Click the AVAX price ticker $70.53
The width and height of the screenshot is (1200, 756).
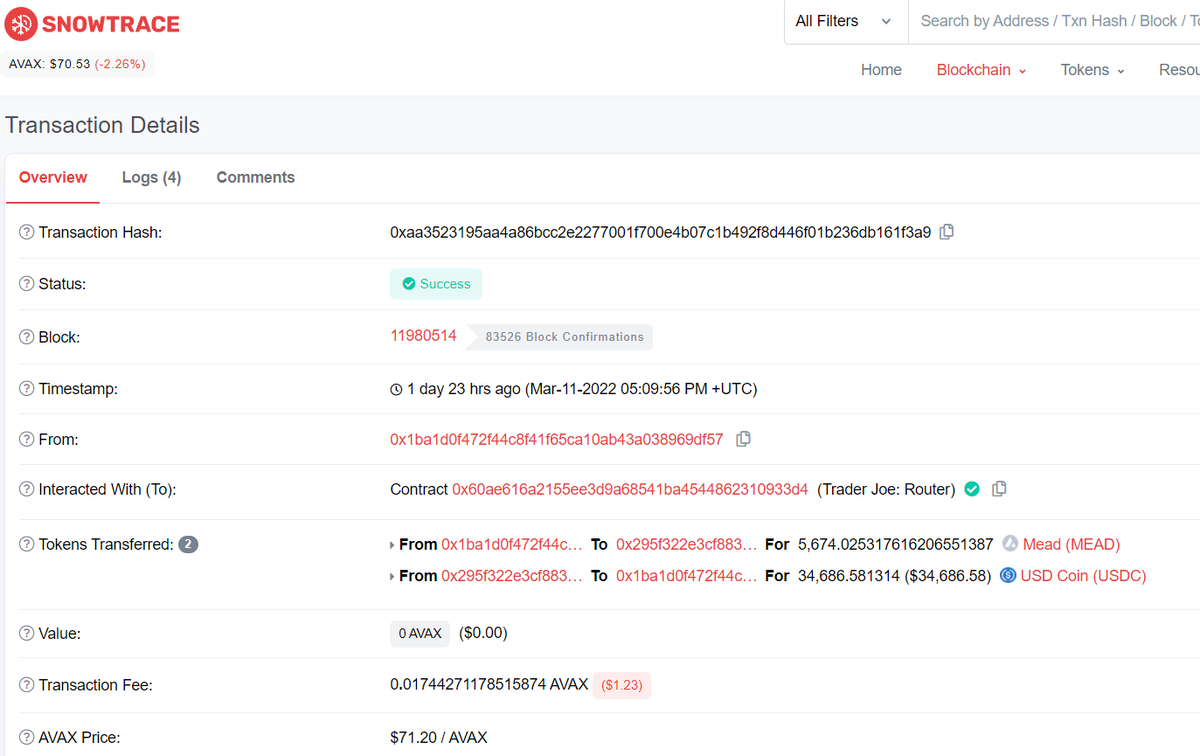pos(77,64)
